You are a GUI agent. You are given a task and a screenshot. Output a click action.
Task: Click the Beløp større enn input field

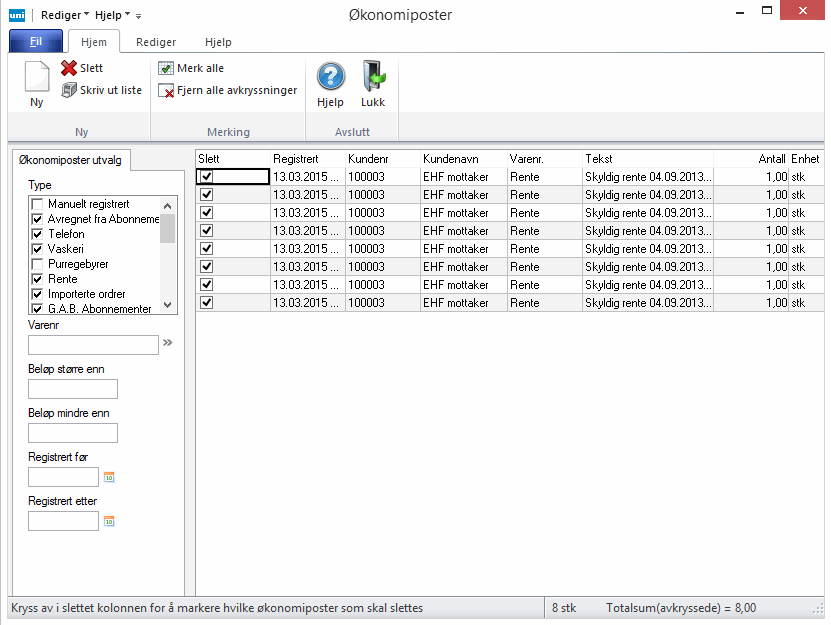tap(73, 389)
